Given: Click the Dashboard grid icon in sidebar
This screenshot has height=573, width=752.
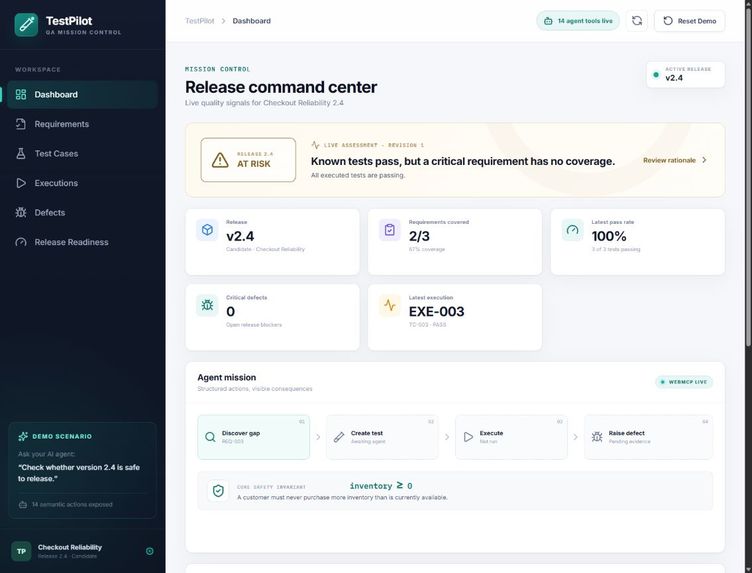Looking at the screenshot, I should click(21, 94).
